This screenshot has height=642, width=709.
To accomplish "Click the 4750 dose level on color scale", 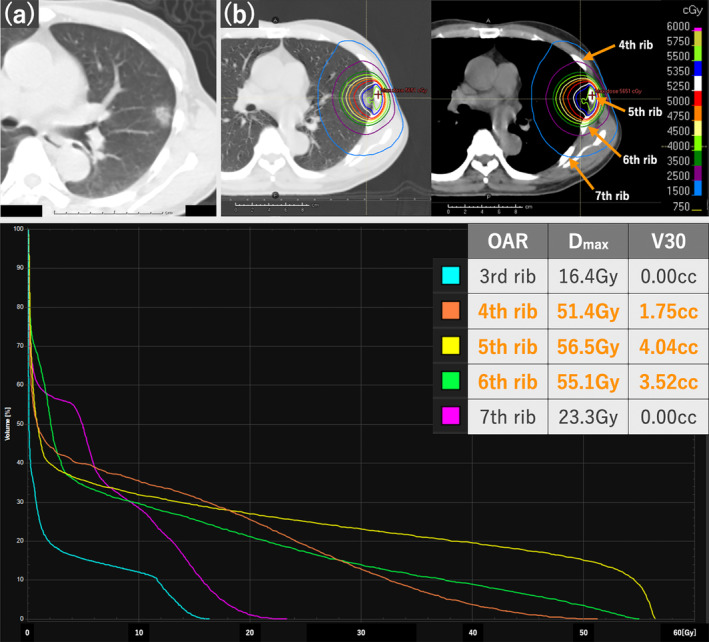I will point(678,116).
